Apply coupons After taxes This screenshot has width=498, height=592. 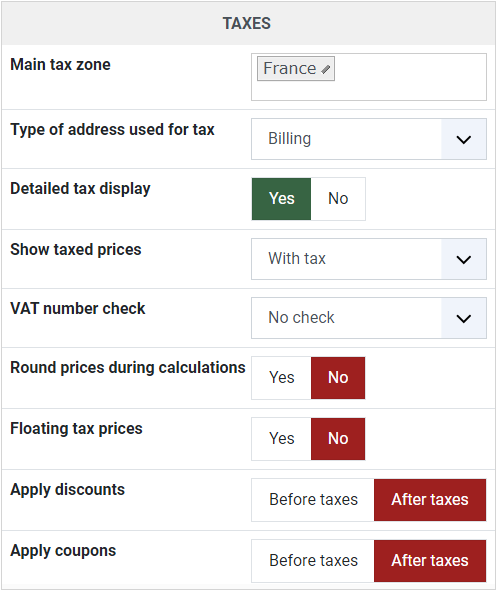[x=430, y=561]
